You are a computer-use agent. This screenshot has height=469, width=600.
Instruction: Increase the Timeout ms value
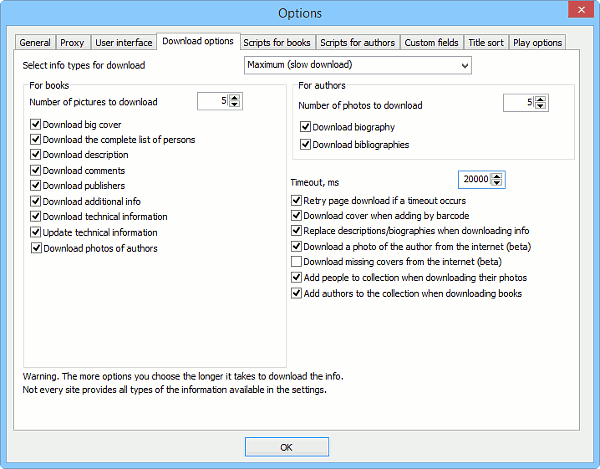point(497,176)
